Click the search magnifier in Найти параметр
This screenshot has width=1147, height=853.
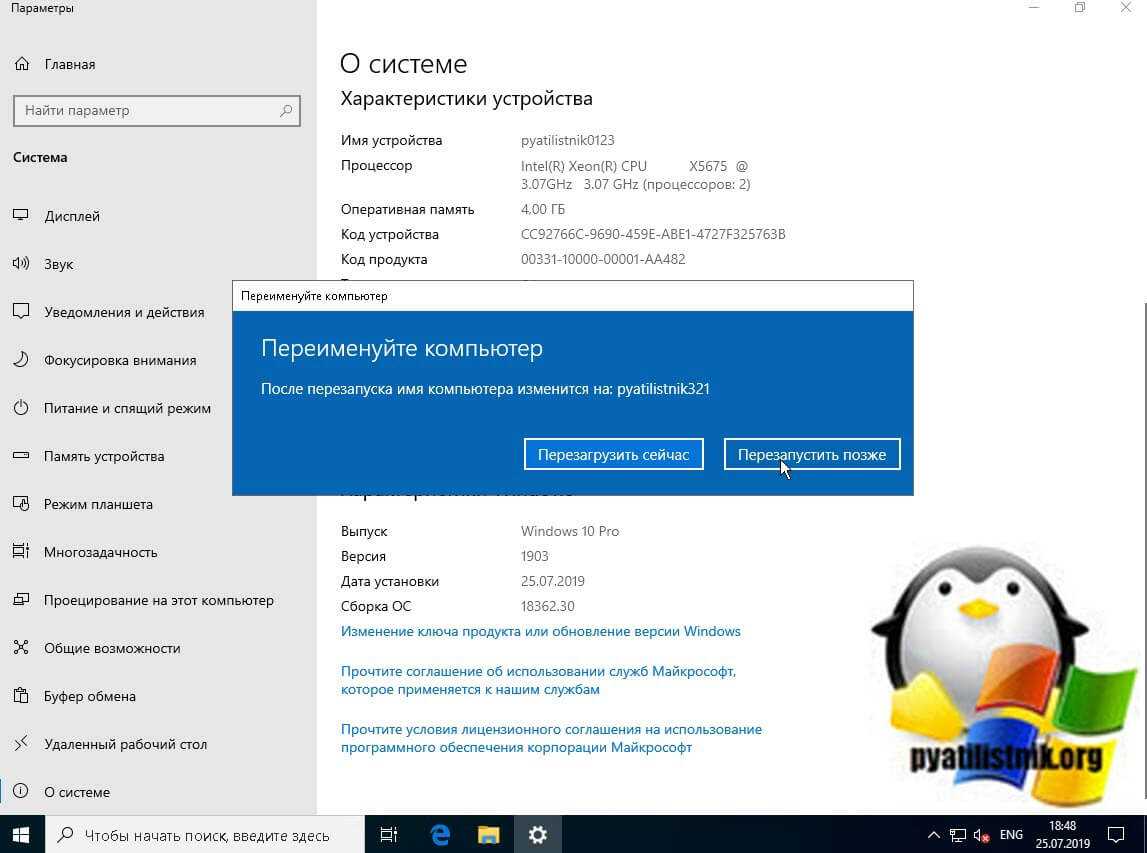[286, 110]
